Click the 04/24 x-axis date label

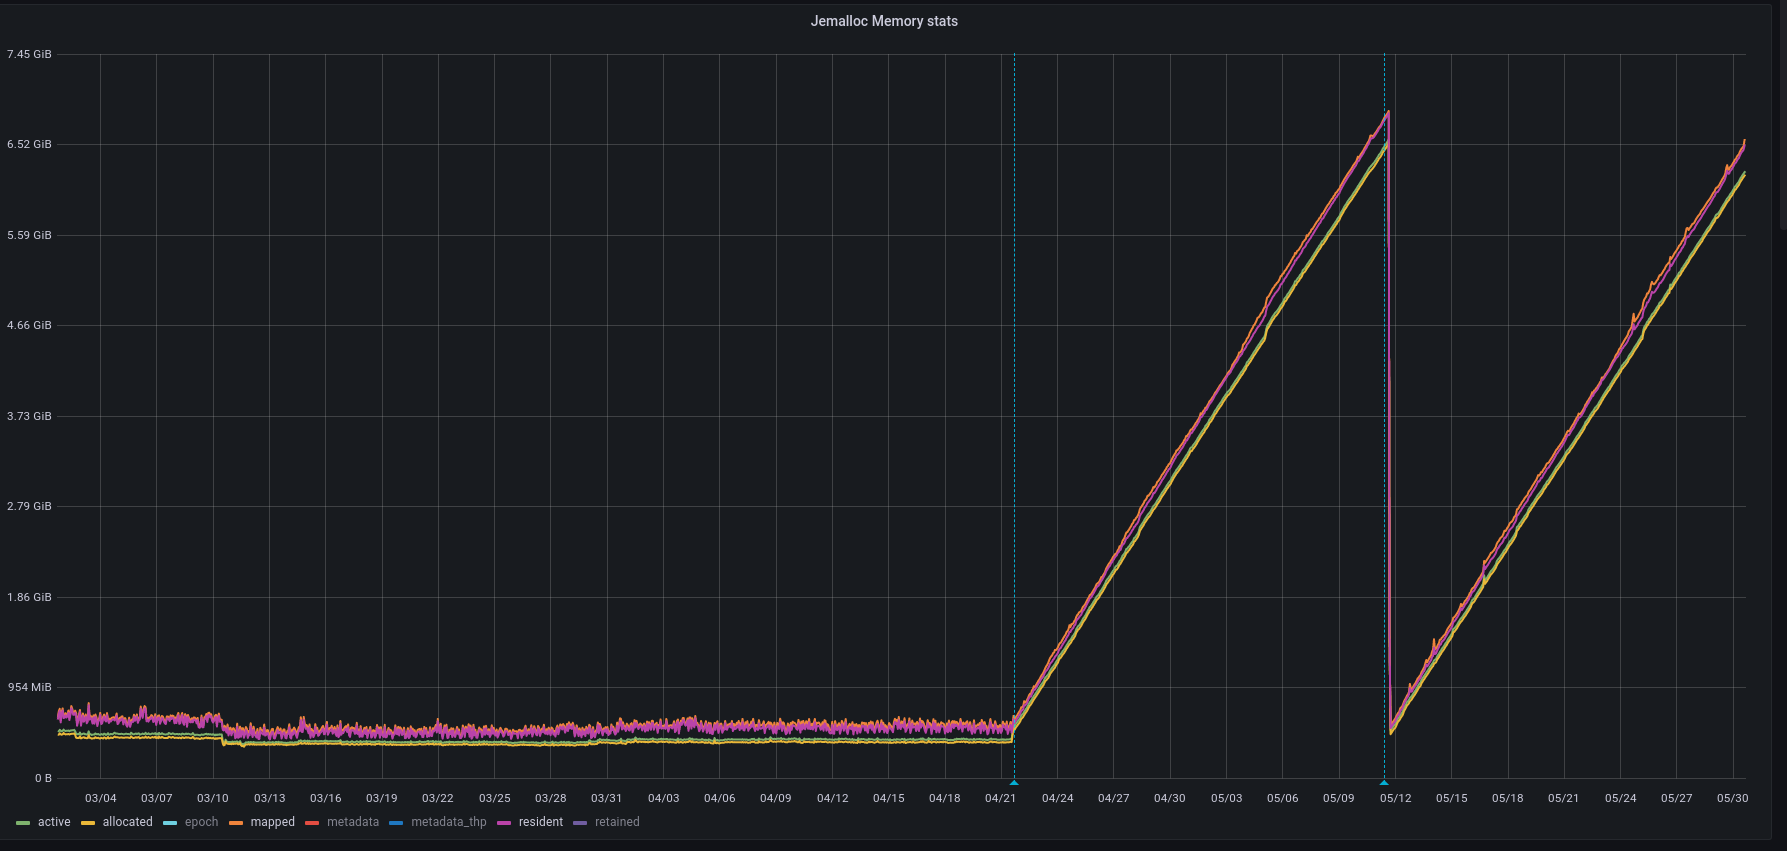(1057, 798)
